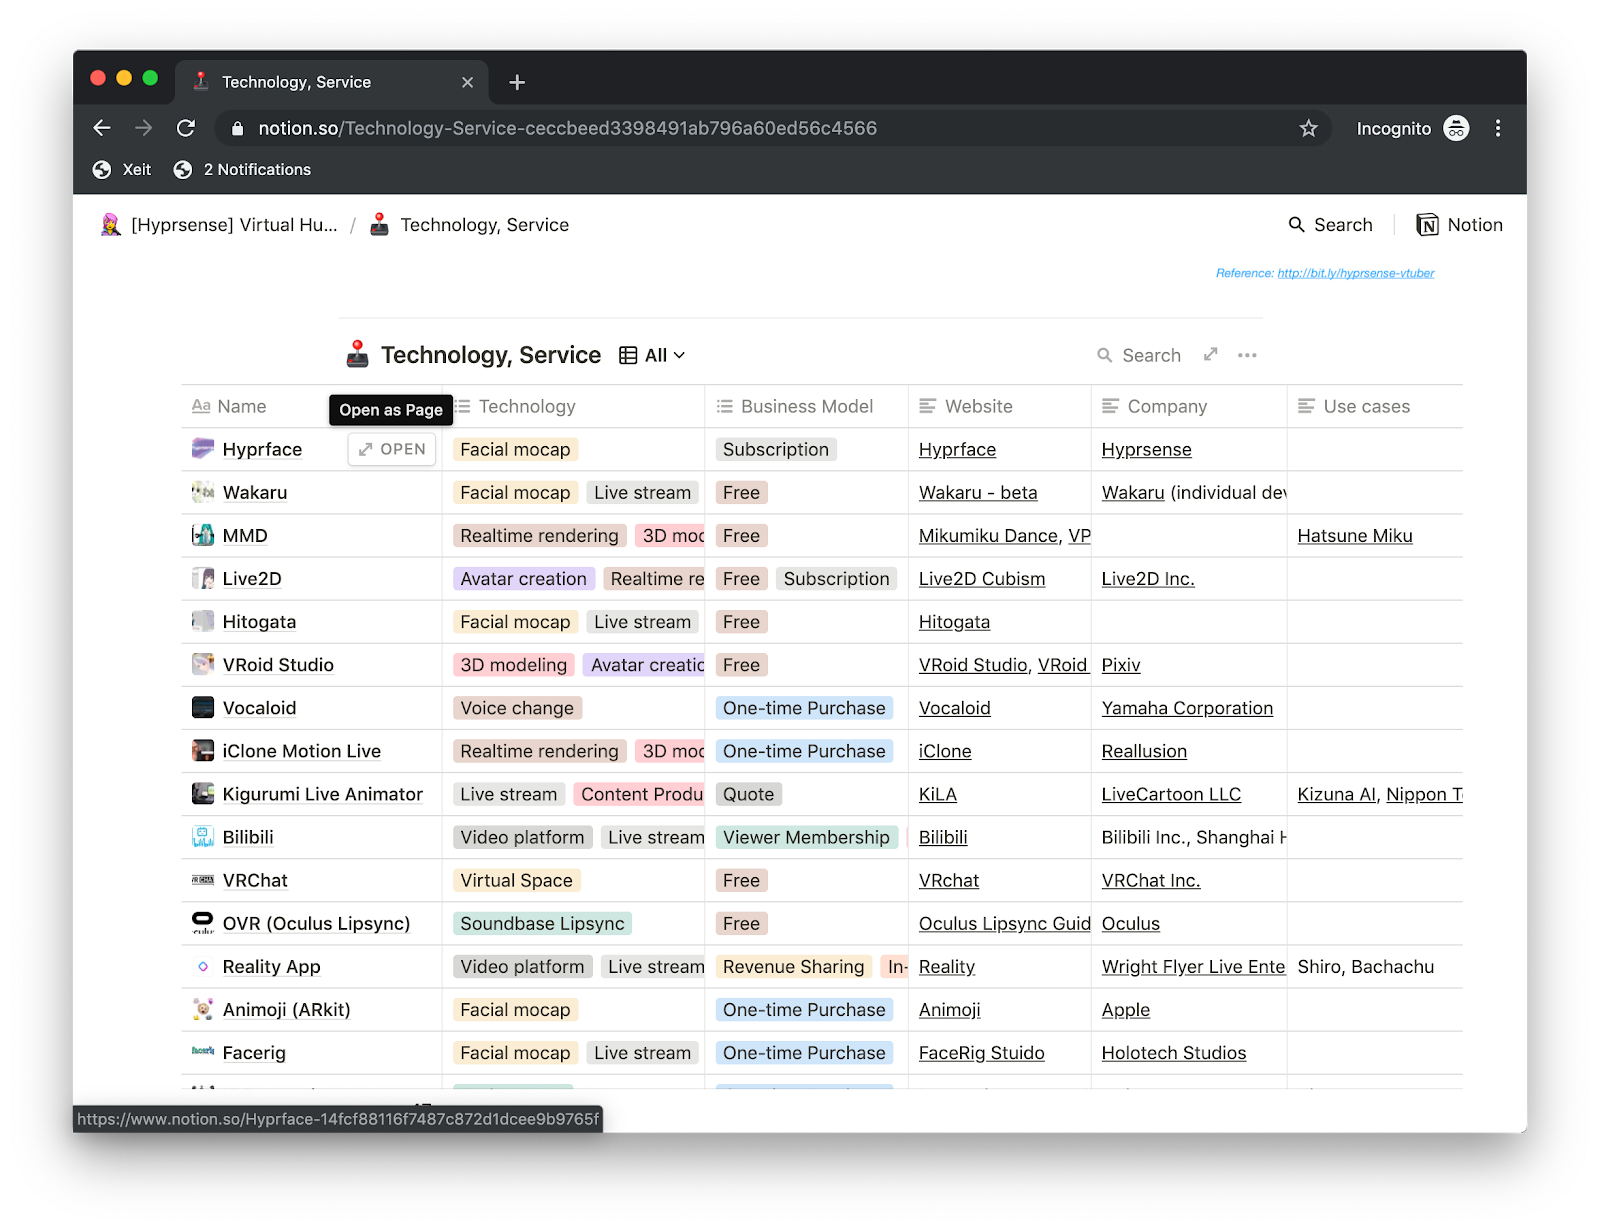This screenshot has width=1600, height=1229.
Task: Click the address bar URL
Action: [567, 128]
